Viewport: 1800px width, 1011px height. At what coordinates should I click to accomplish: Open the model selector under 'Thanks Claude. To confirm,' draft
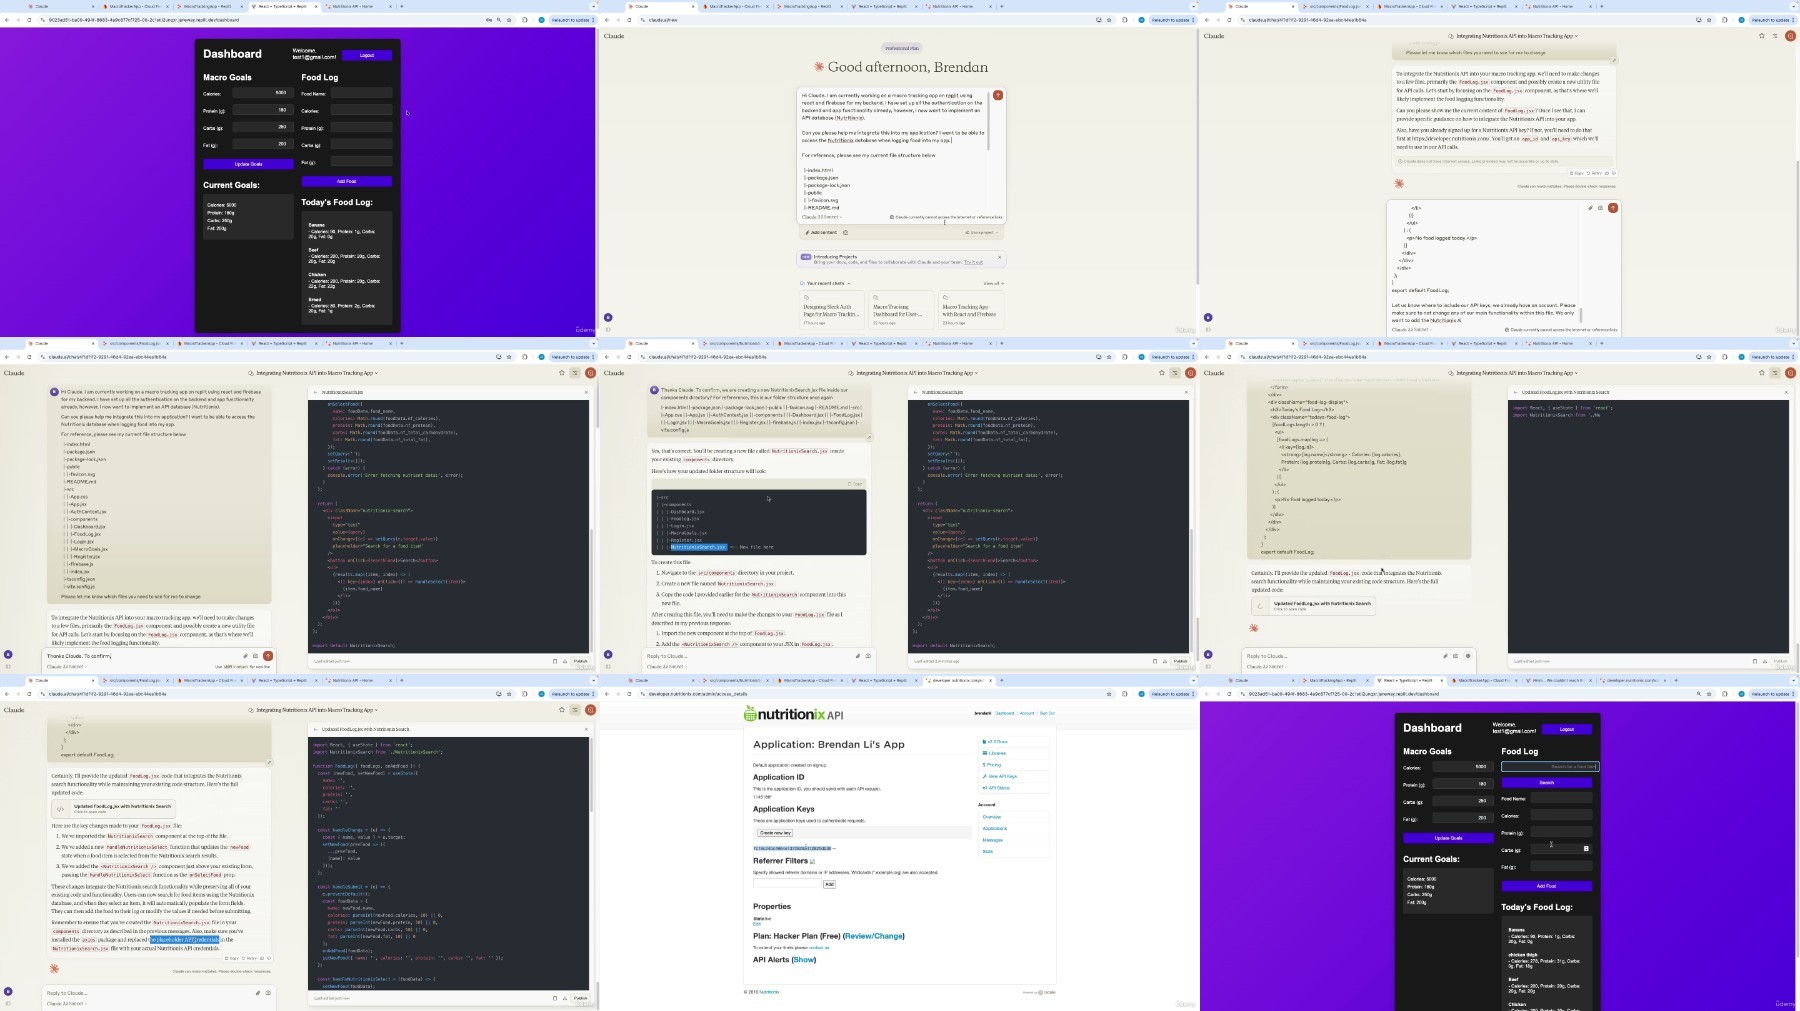tap(66, 667)
